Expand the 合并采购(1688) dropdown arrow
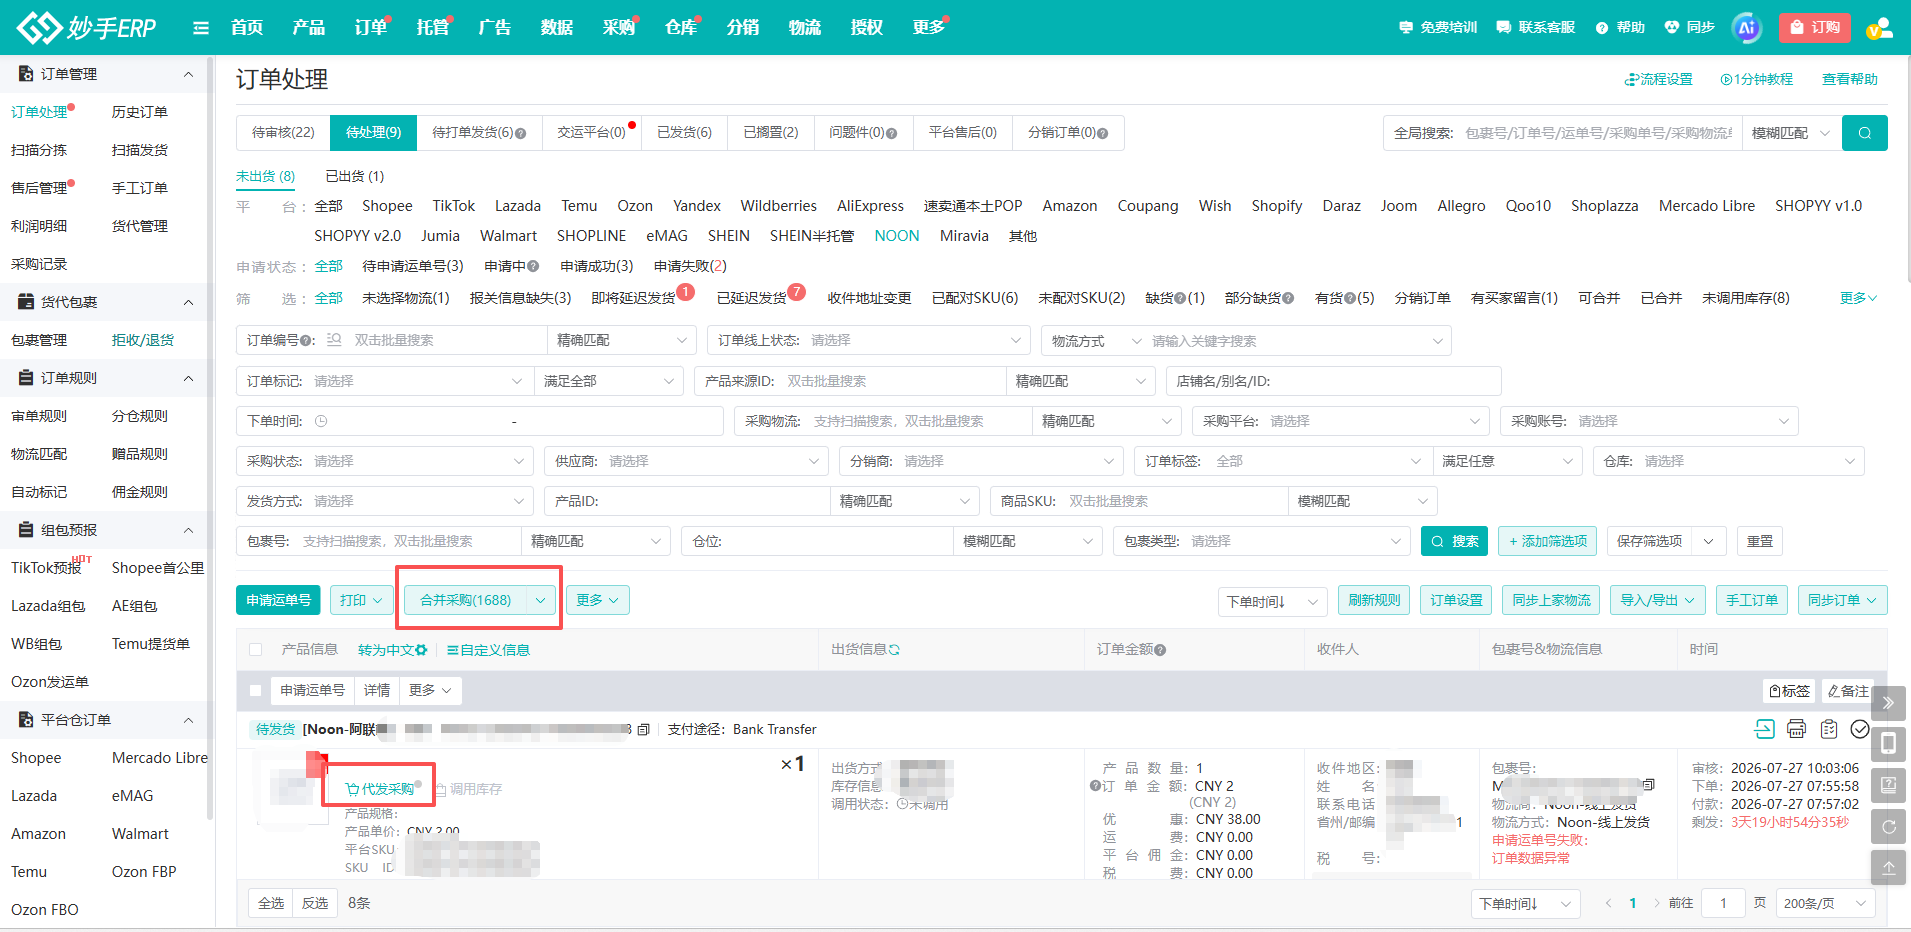 tap(540, 600)
